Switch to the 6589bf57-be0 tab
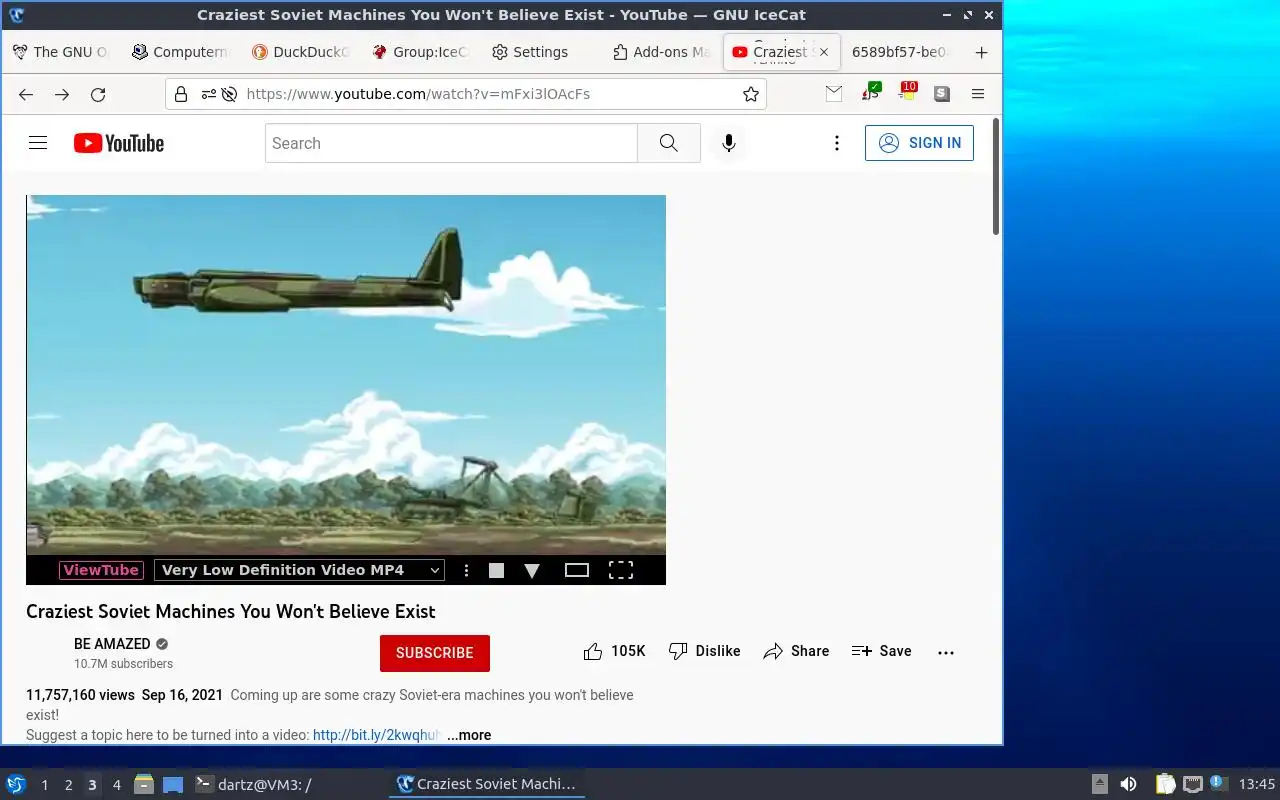The width and height of the screenshot is (1280, 800). (900, 52)
